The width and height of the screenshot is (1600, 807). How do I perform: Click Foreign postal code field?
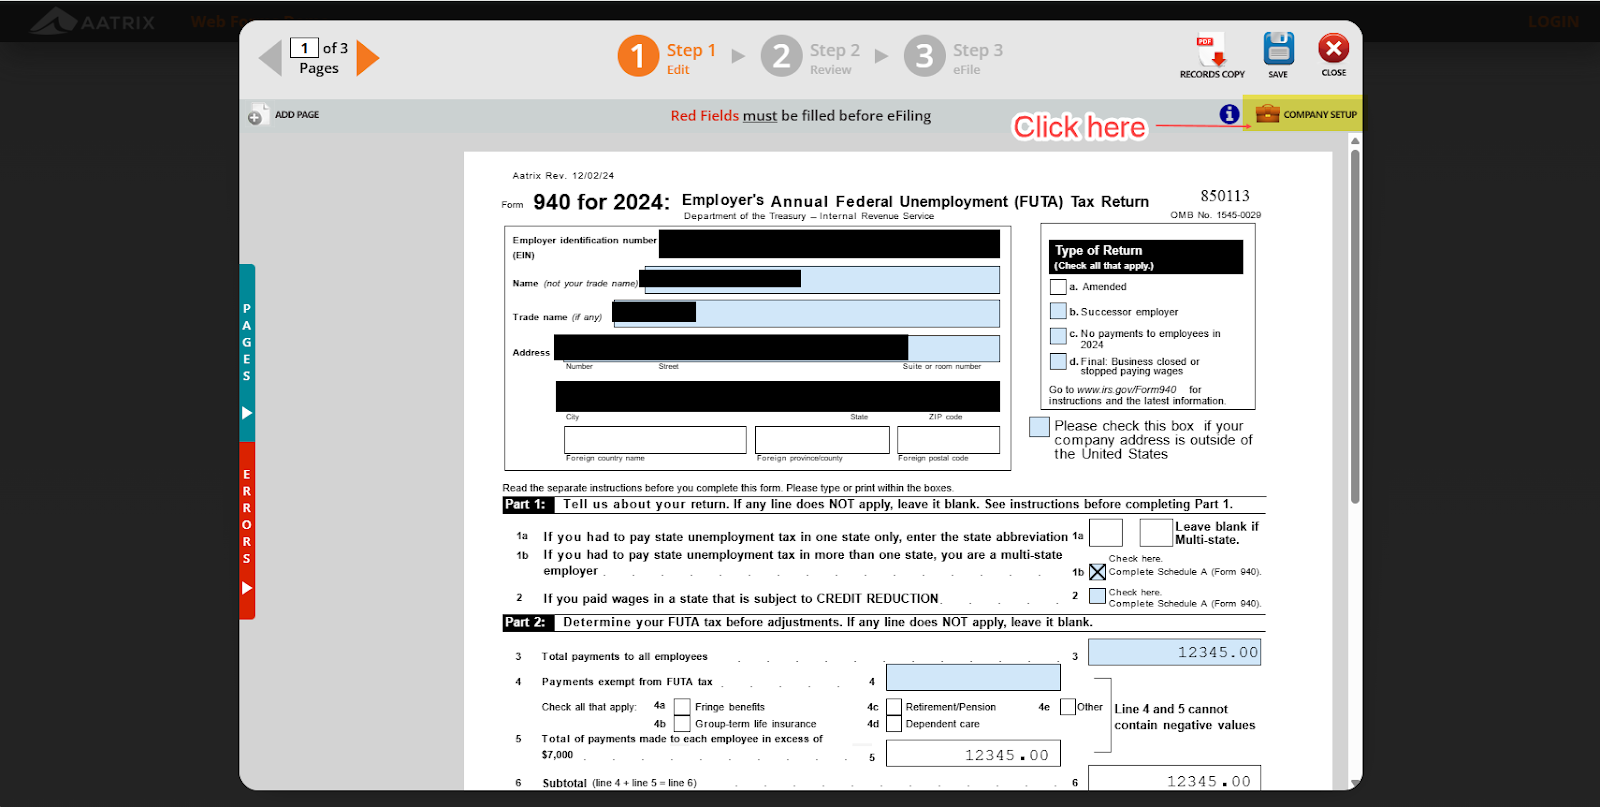[948, 440]
